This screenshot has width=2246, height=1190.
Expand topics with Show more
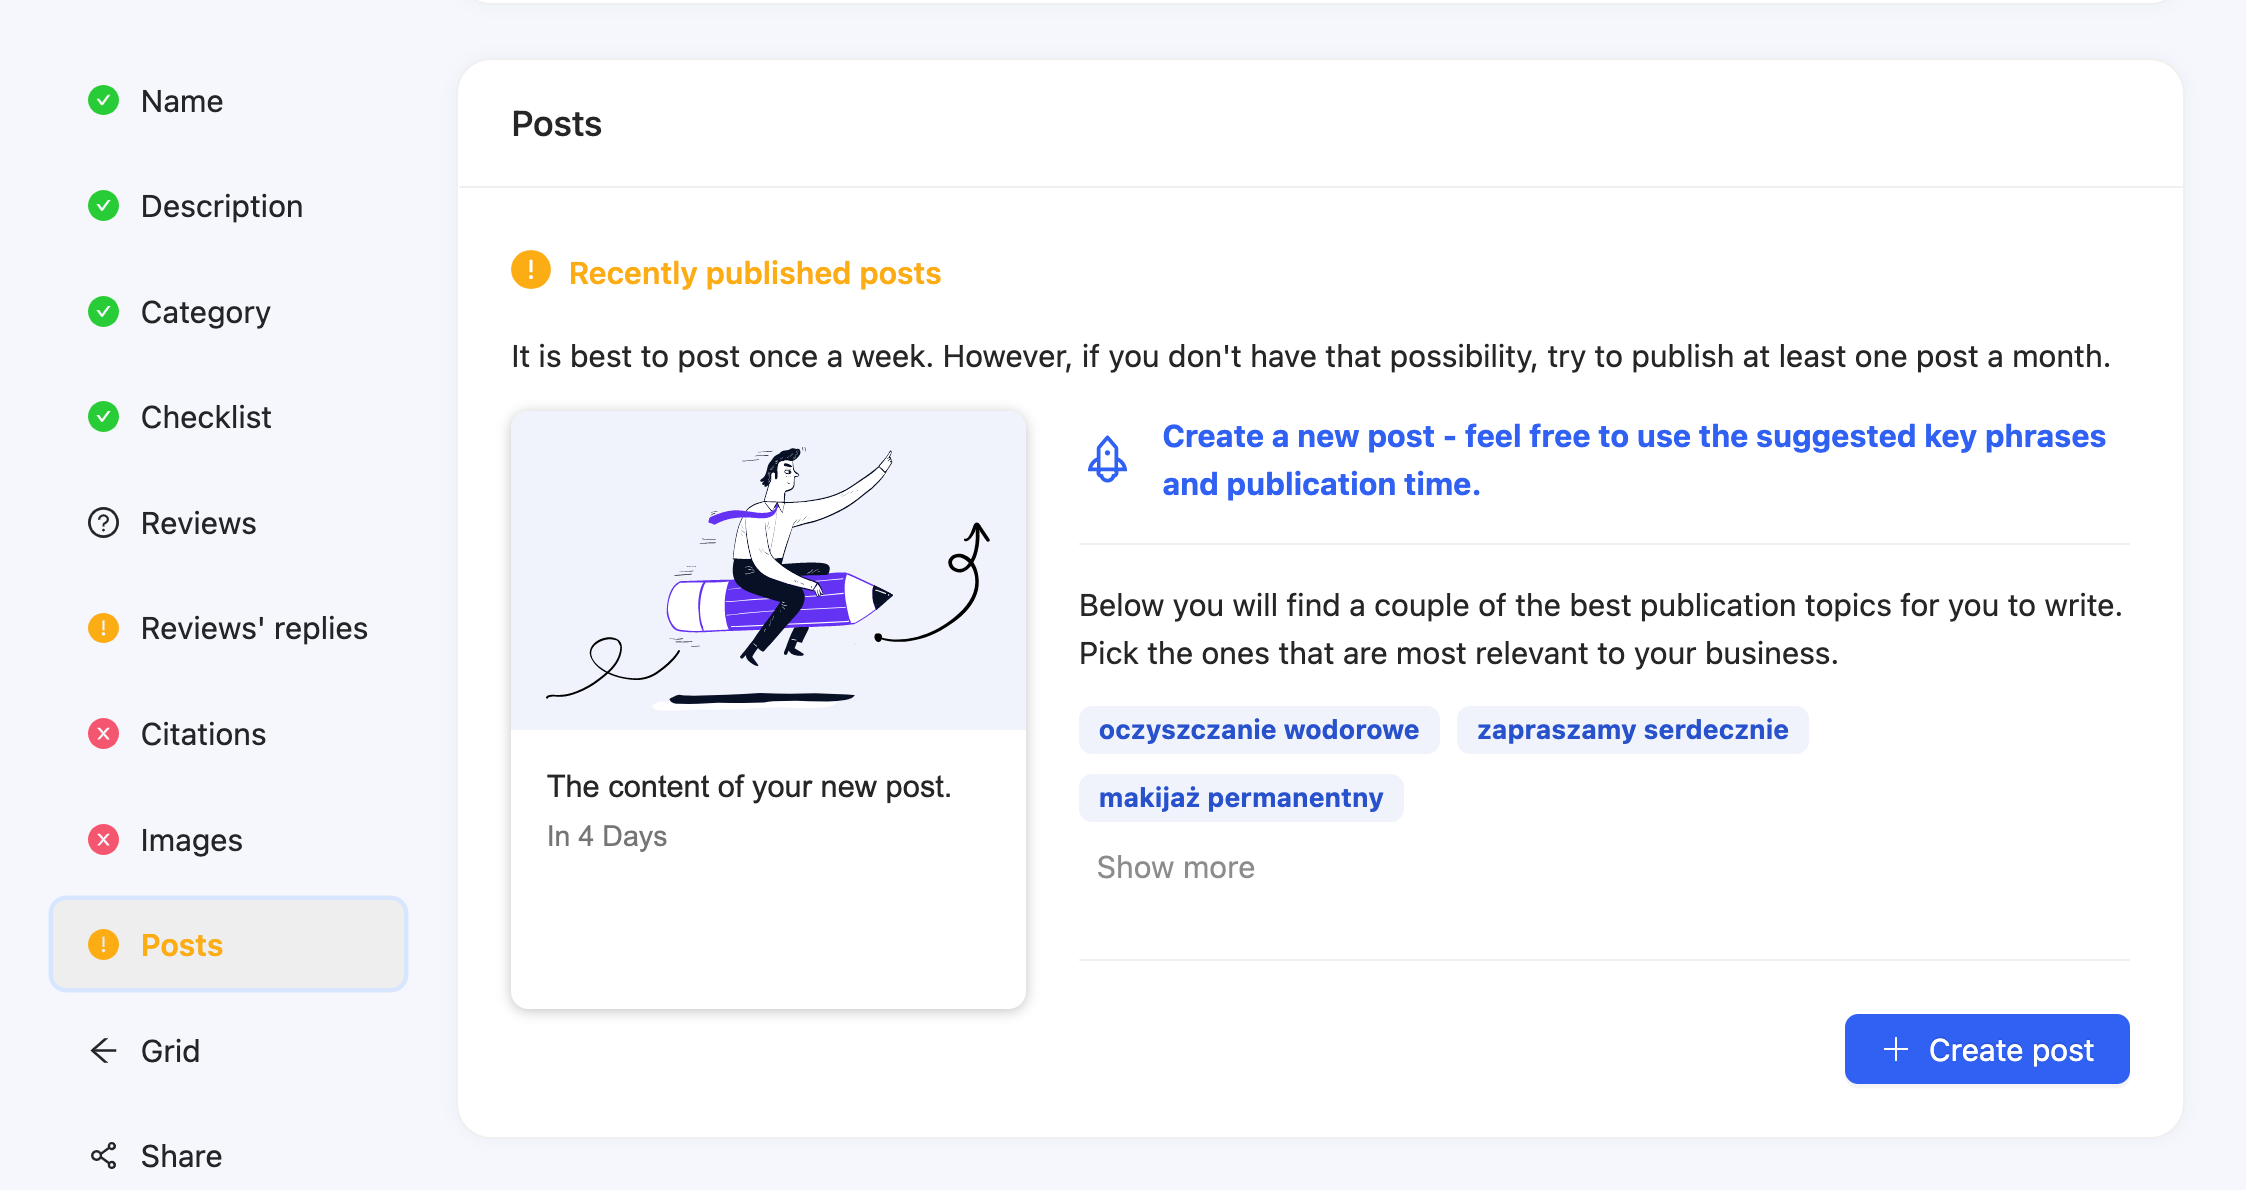pos(1175,867)
